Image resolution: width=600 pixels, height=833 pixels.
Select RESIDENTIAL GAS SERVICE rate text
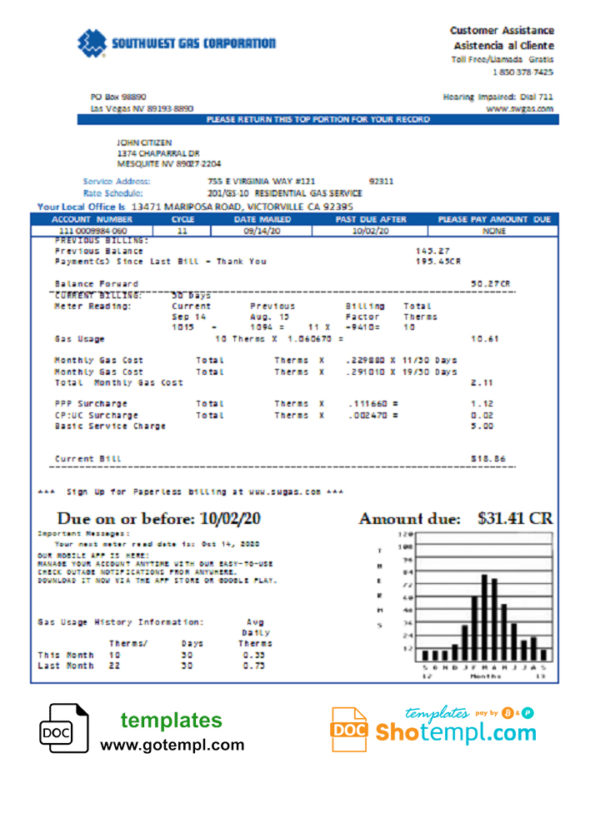pos(308,193)
